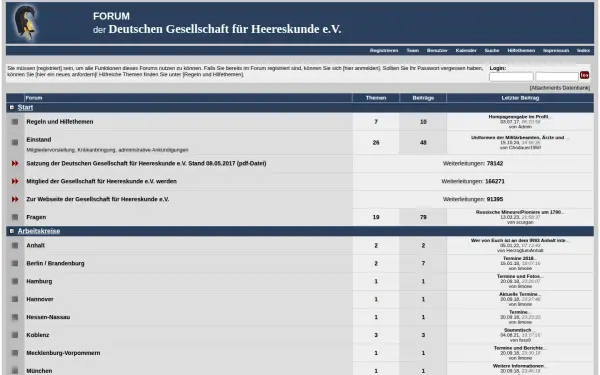Collapse the Start category with its toggle box
Image resolution: width=600 pixels, height=375 pixels.
(11, 108)
